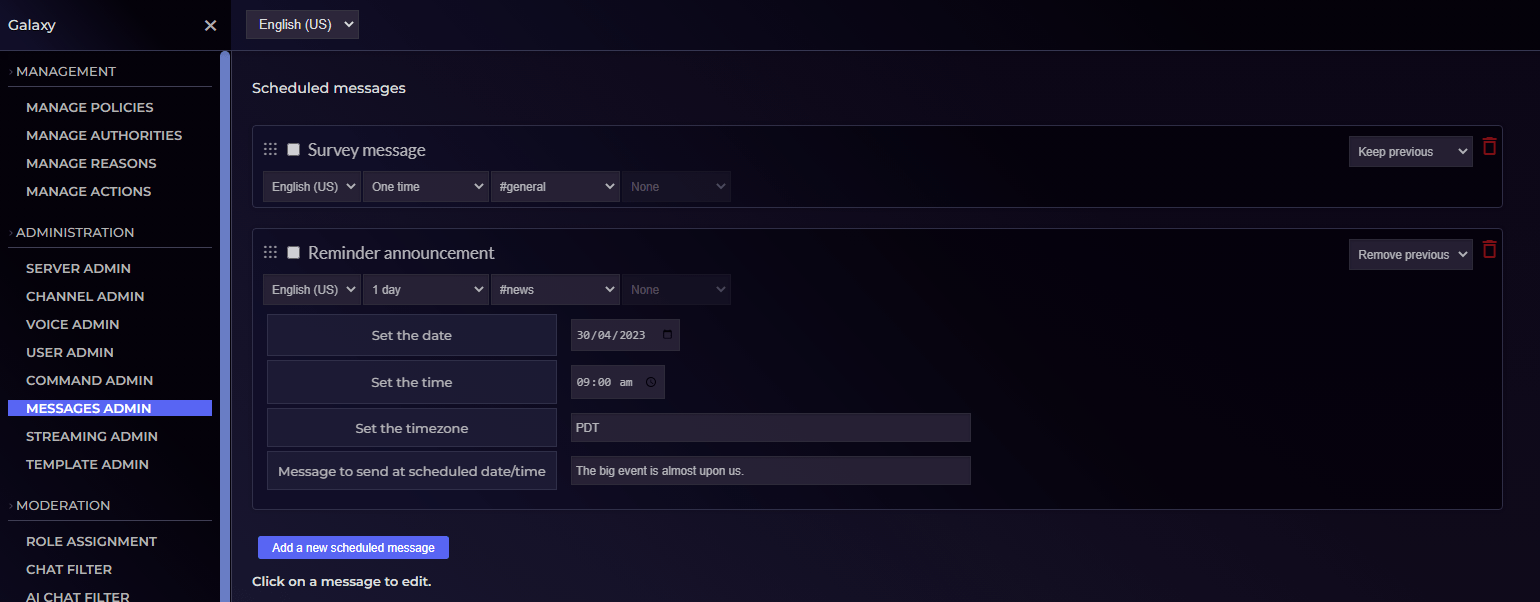Click Add a new scheduled message

pos(353,547)
